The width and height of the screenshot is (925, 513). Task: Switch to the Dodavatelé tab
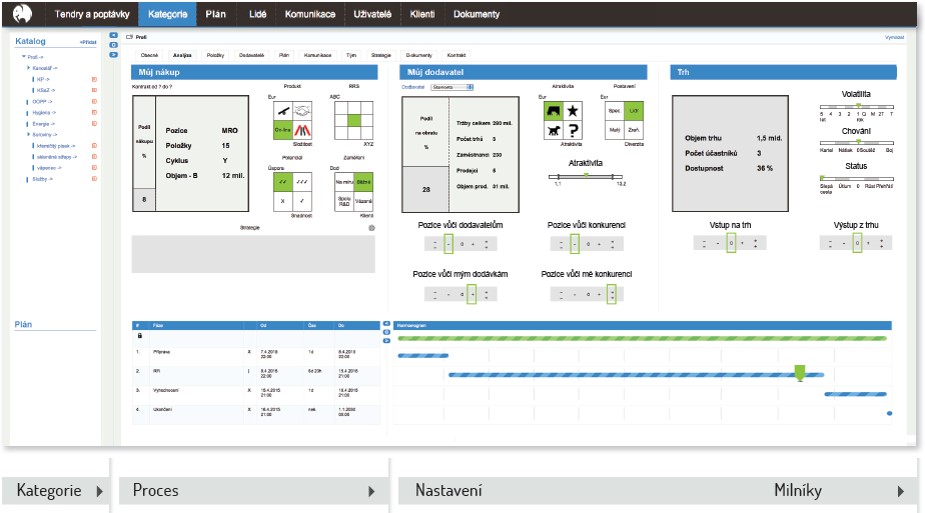tap(251, 55)
